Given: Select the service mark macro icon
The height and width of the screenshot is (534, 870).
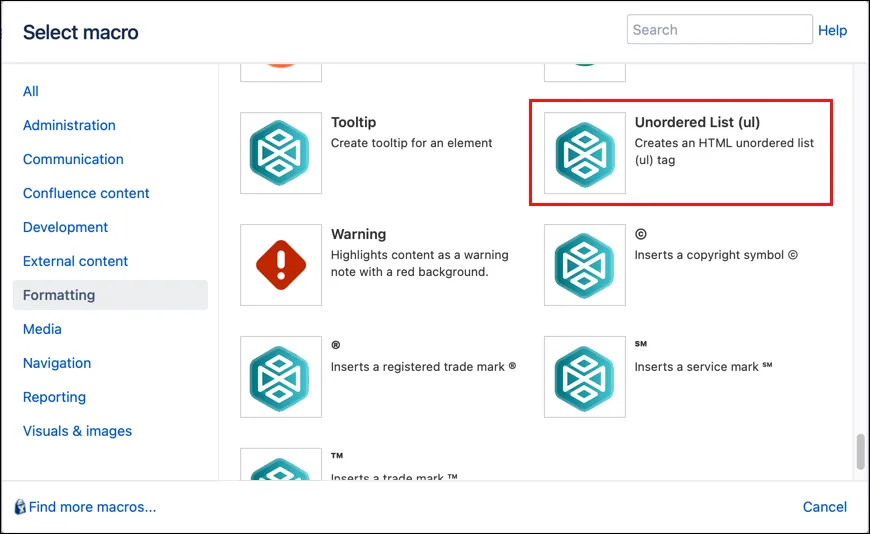Looking at the screenshot, I should pos(585,377).
